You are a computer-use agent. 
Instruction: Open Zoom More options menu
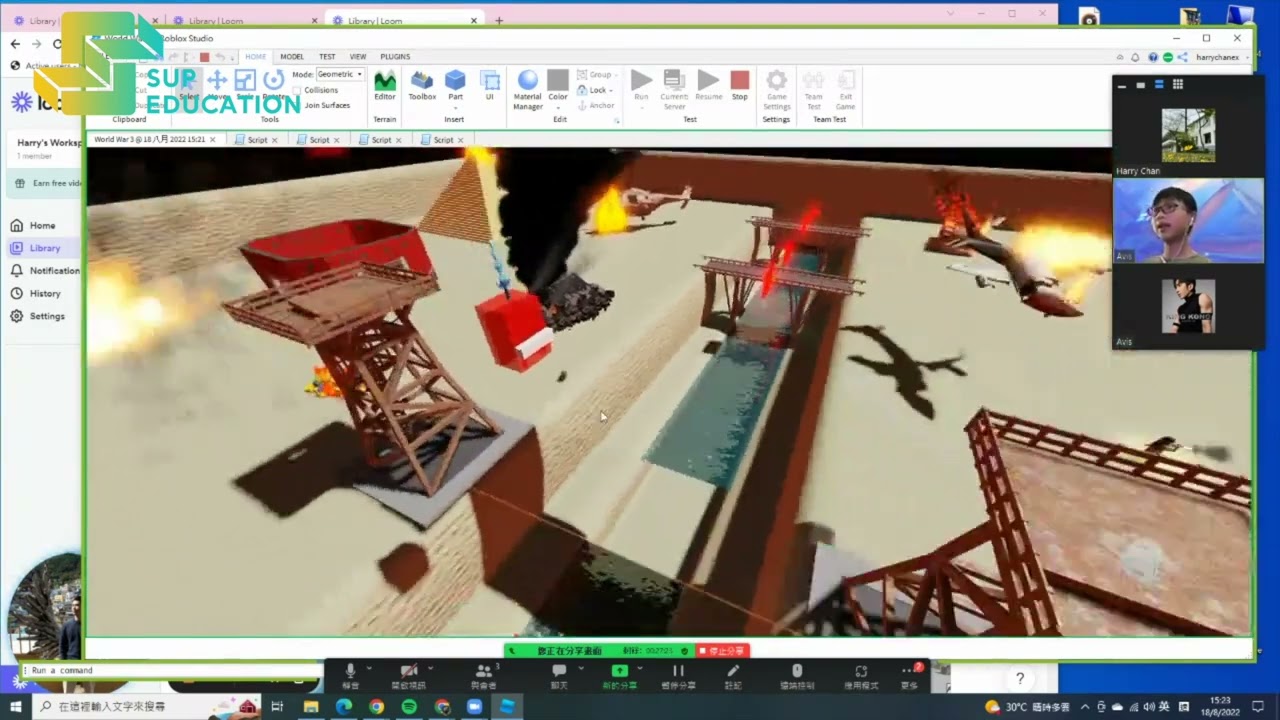[909, 675]
